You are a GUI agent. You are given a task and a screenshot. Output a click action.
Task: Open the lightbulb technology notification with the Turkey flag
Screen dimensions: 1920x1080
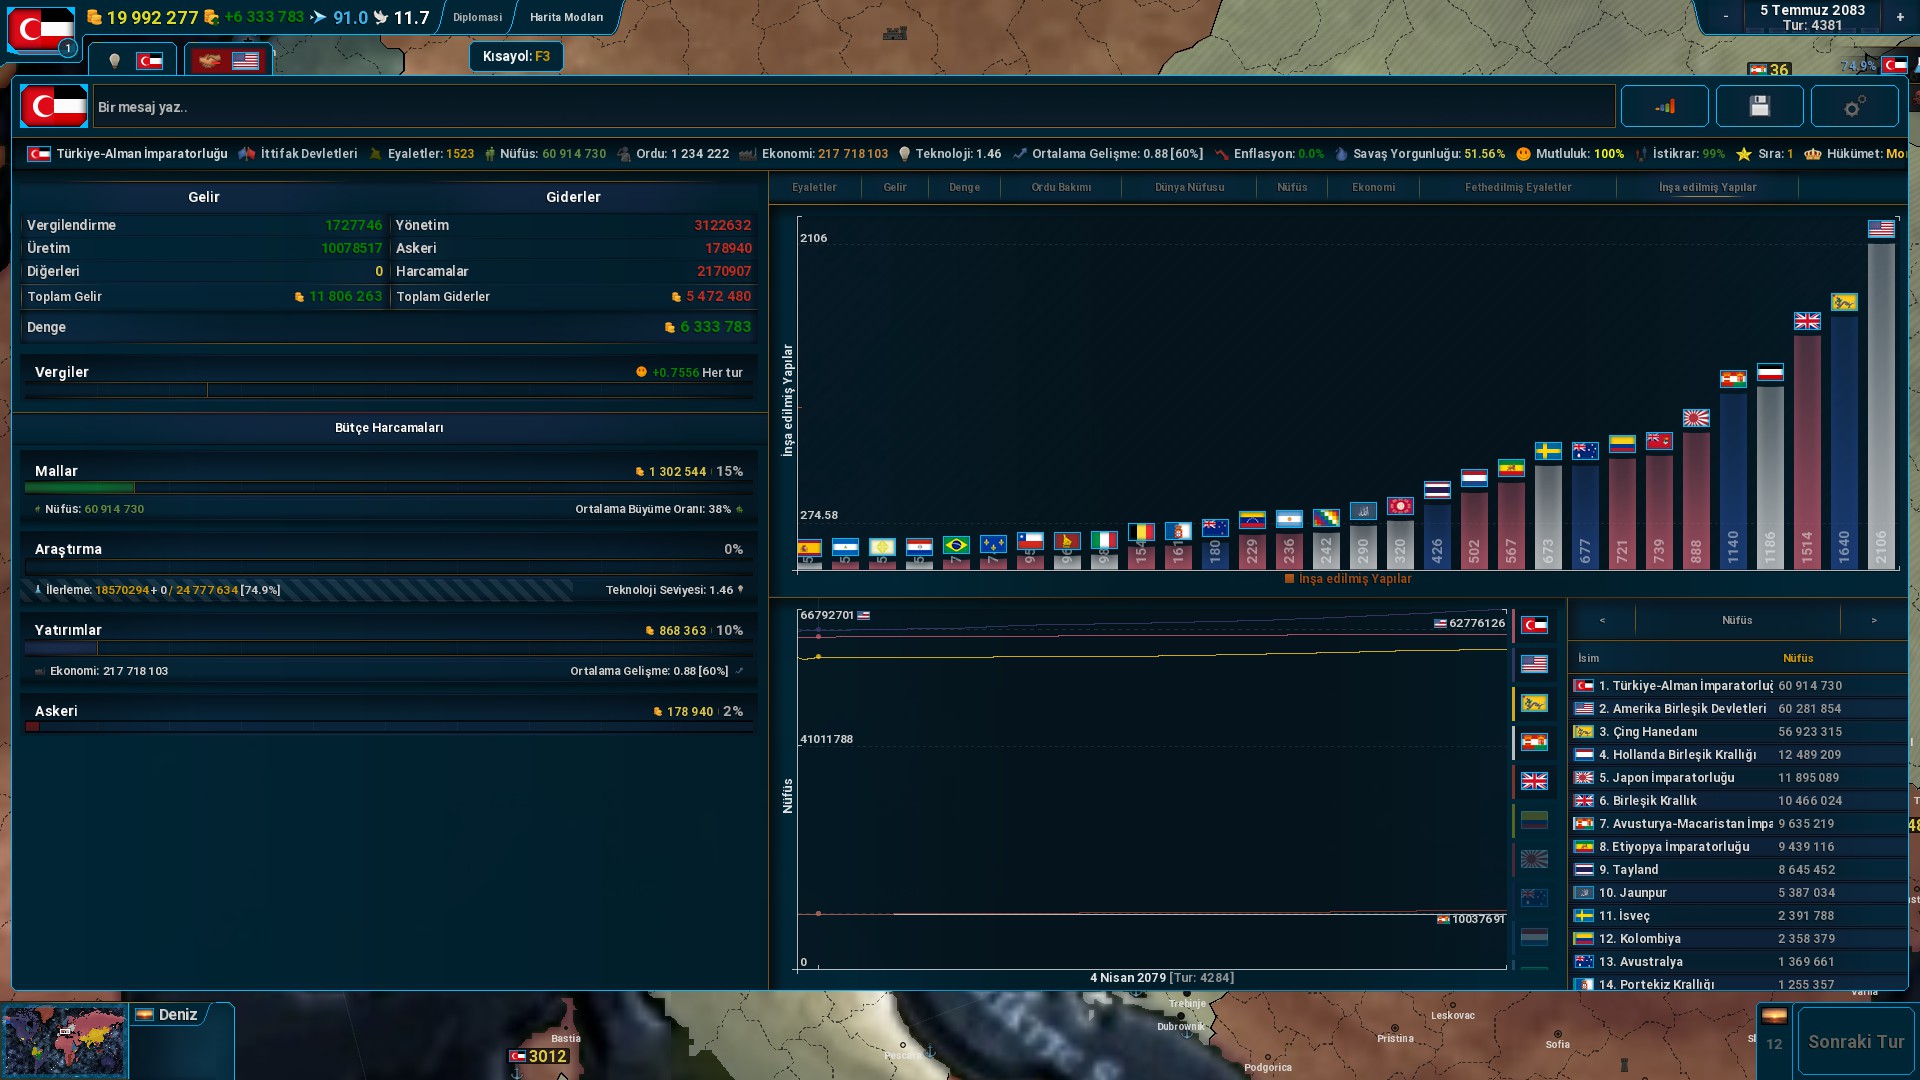(x=133, y=61)
